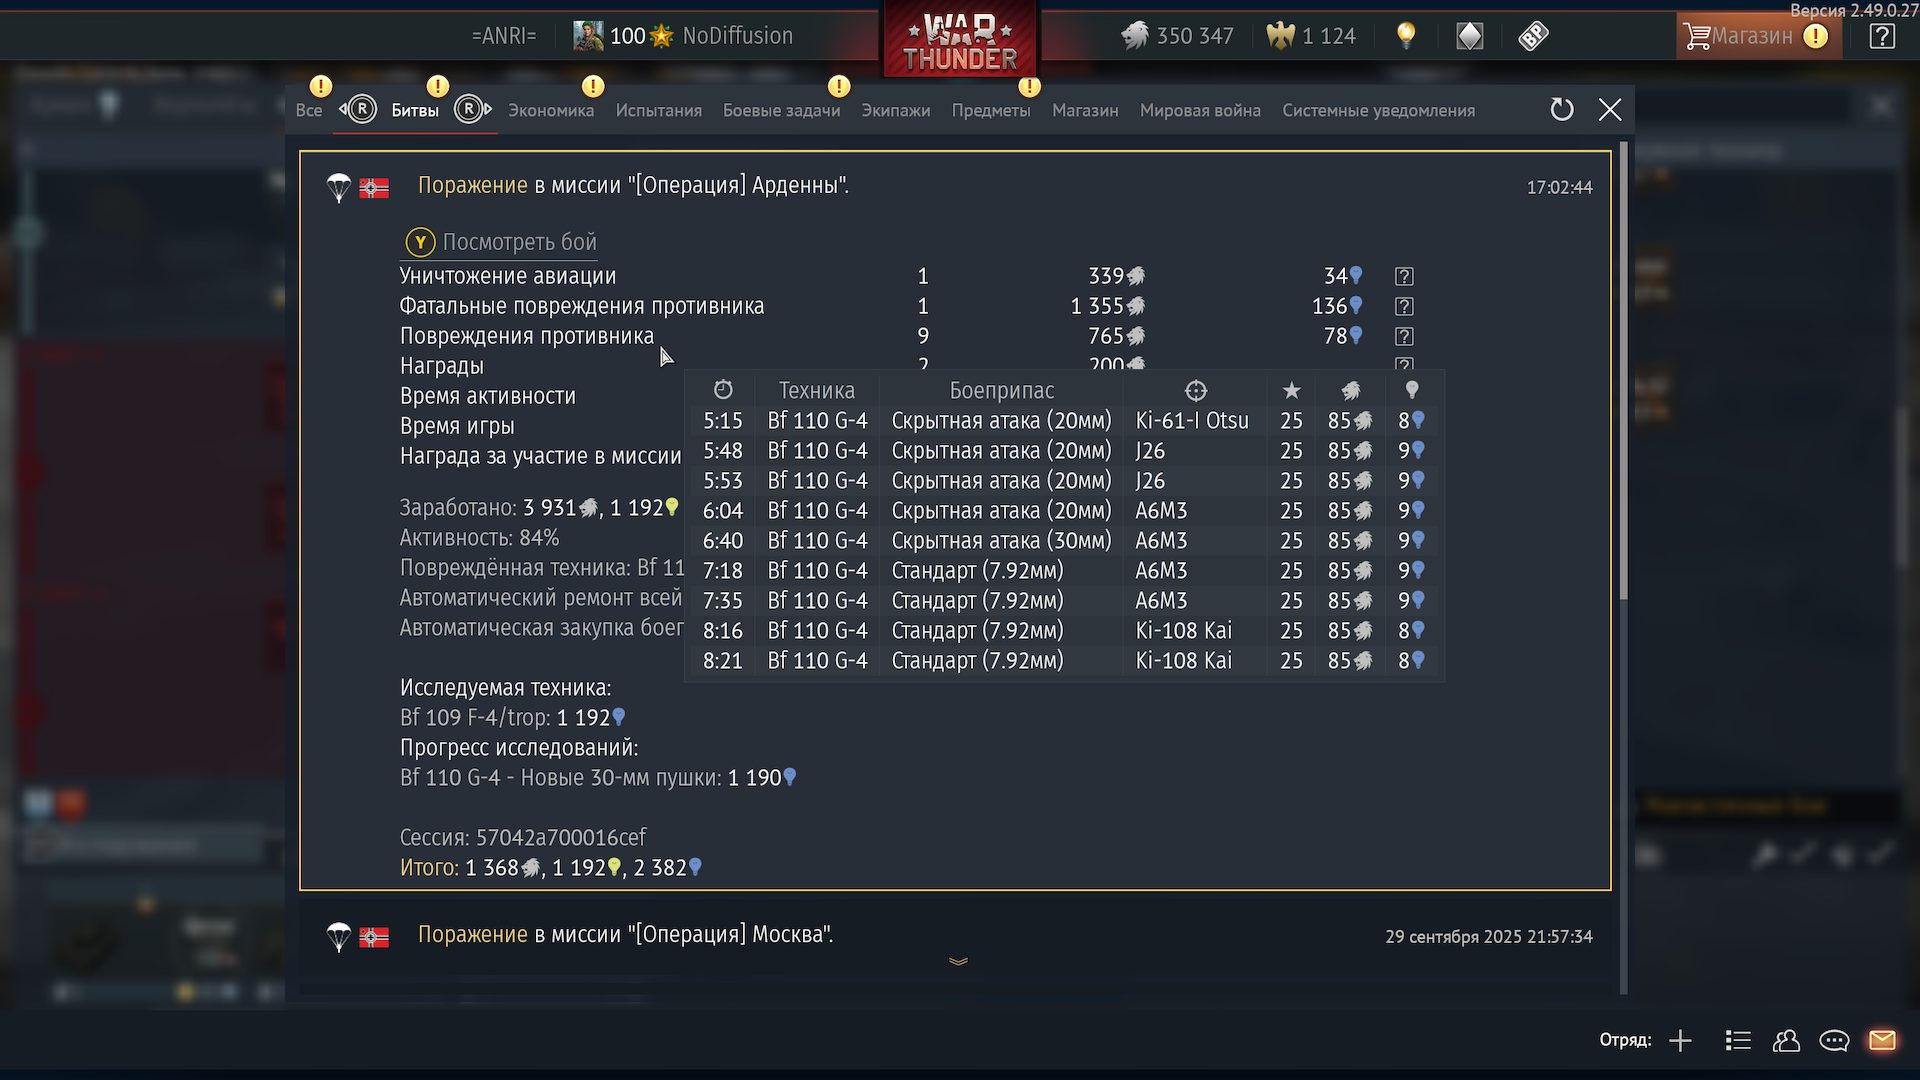Click question icon for Фатальные повреждения row

pos(1404,306)
